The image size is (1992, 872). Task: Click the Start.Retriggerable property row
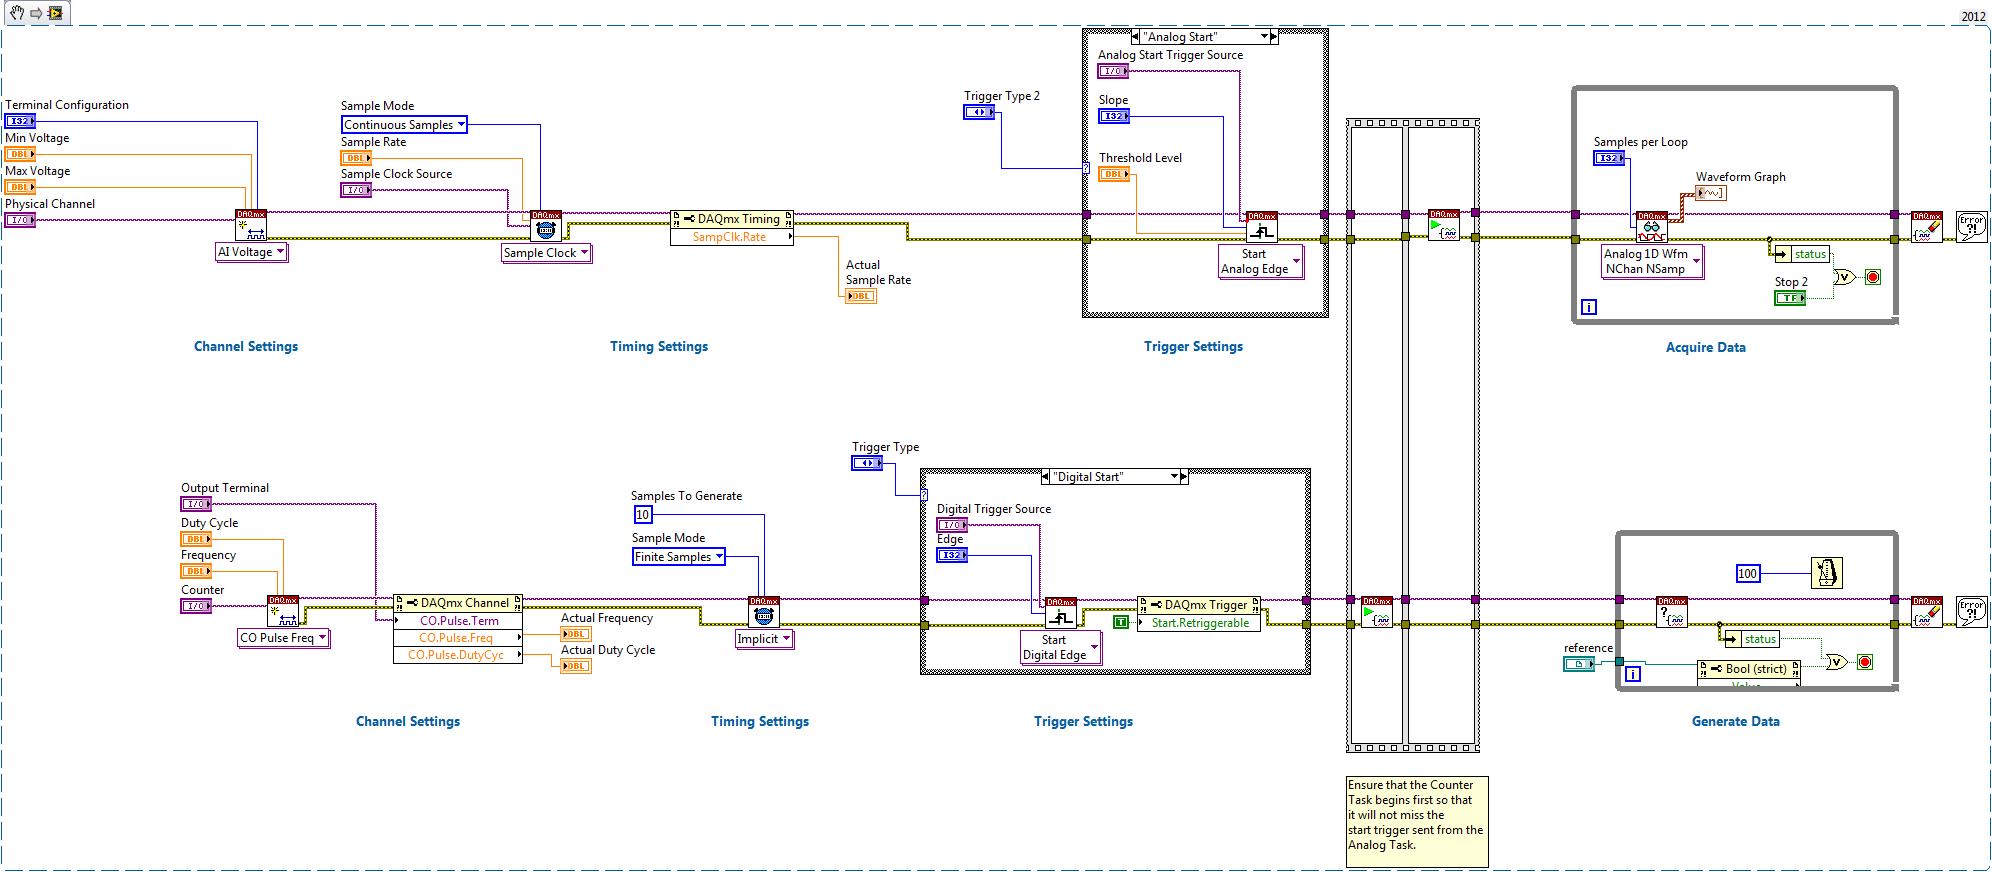coord(1200,623)
